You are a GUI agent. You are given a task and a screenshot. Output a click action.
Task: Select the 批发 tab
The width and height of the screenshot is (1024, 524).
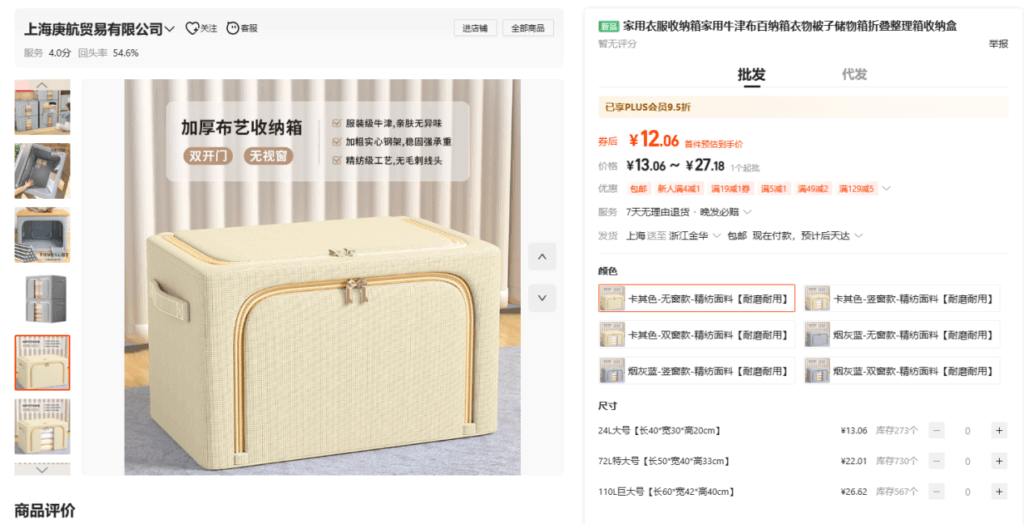[751, 74]
